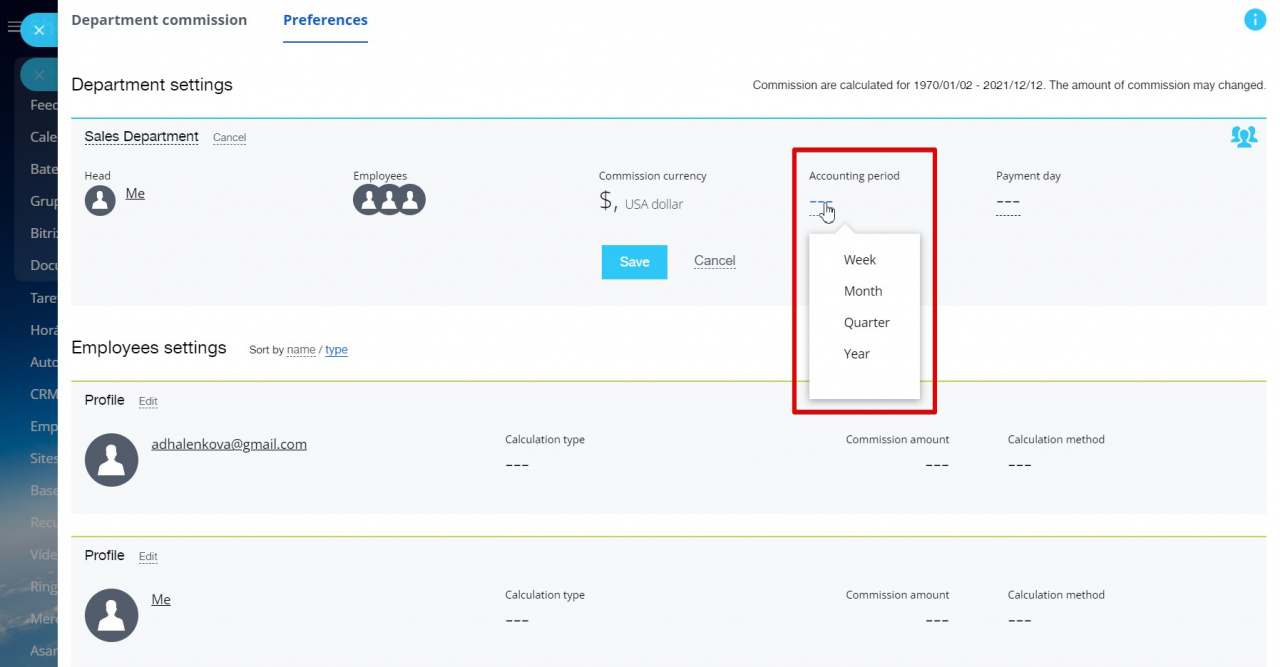Click the department group users icon

[1243, 137]
